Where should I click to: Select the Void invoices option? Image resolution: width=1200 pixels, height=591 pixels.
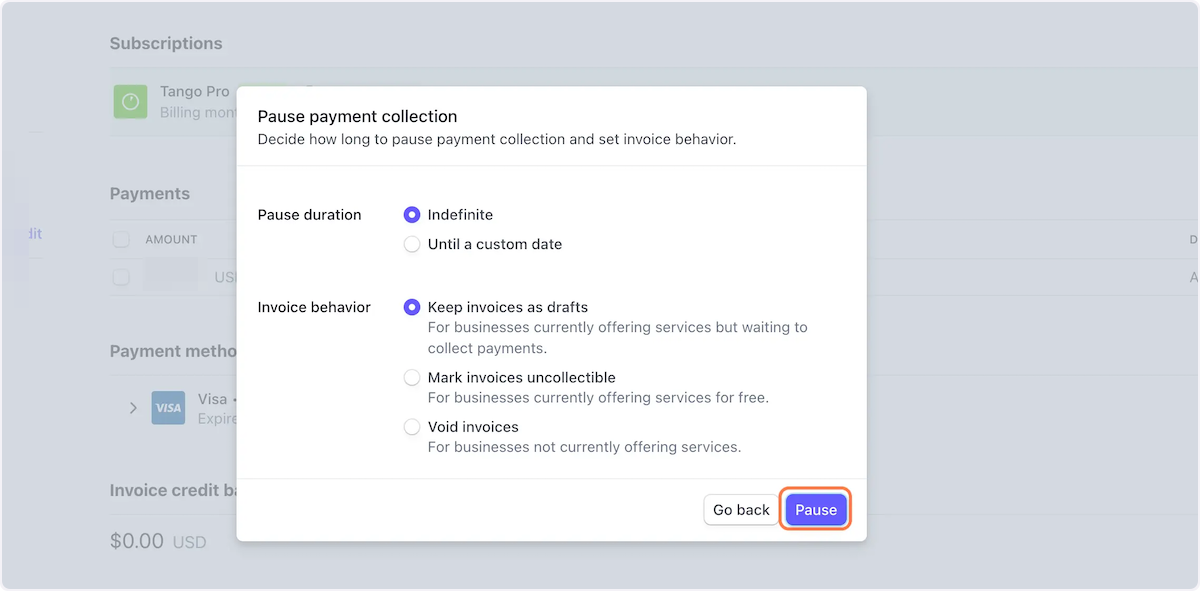412,427
